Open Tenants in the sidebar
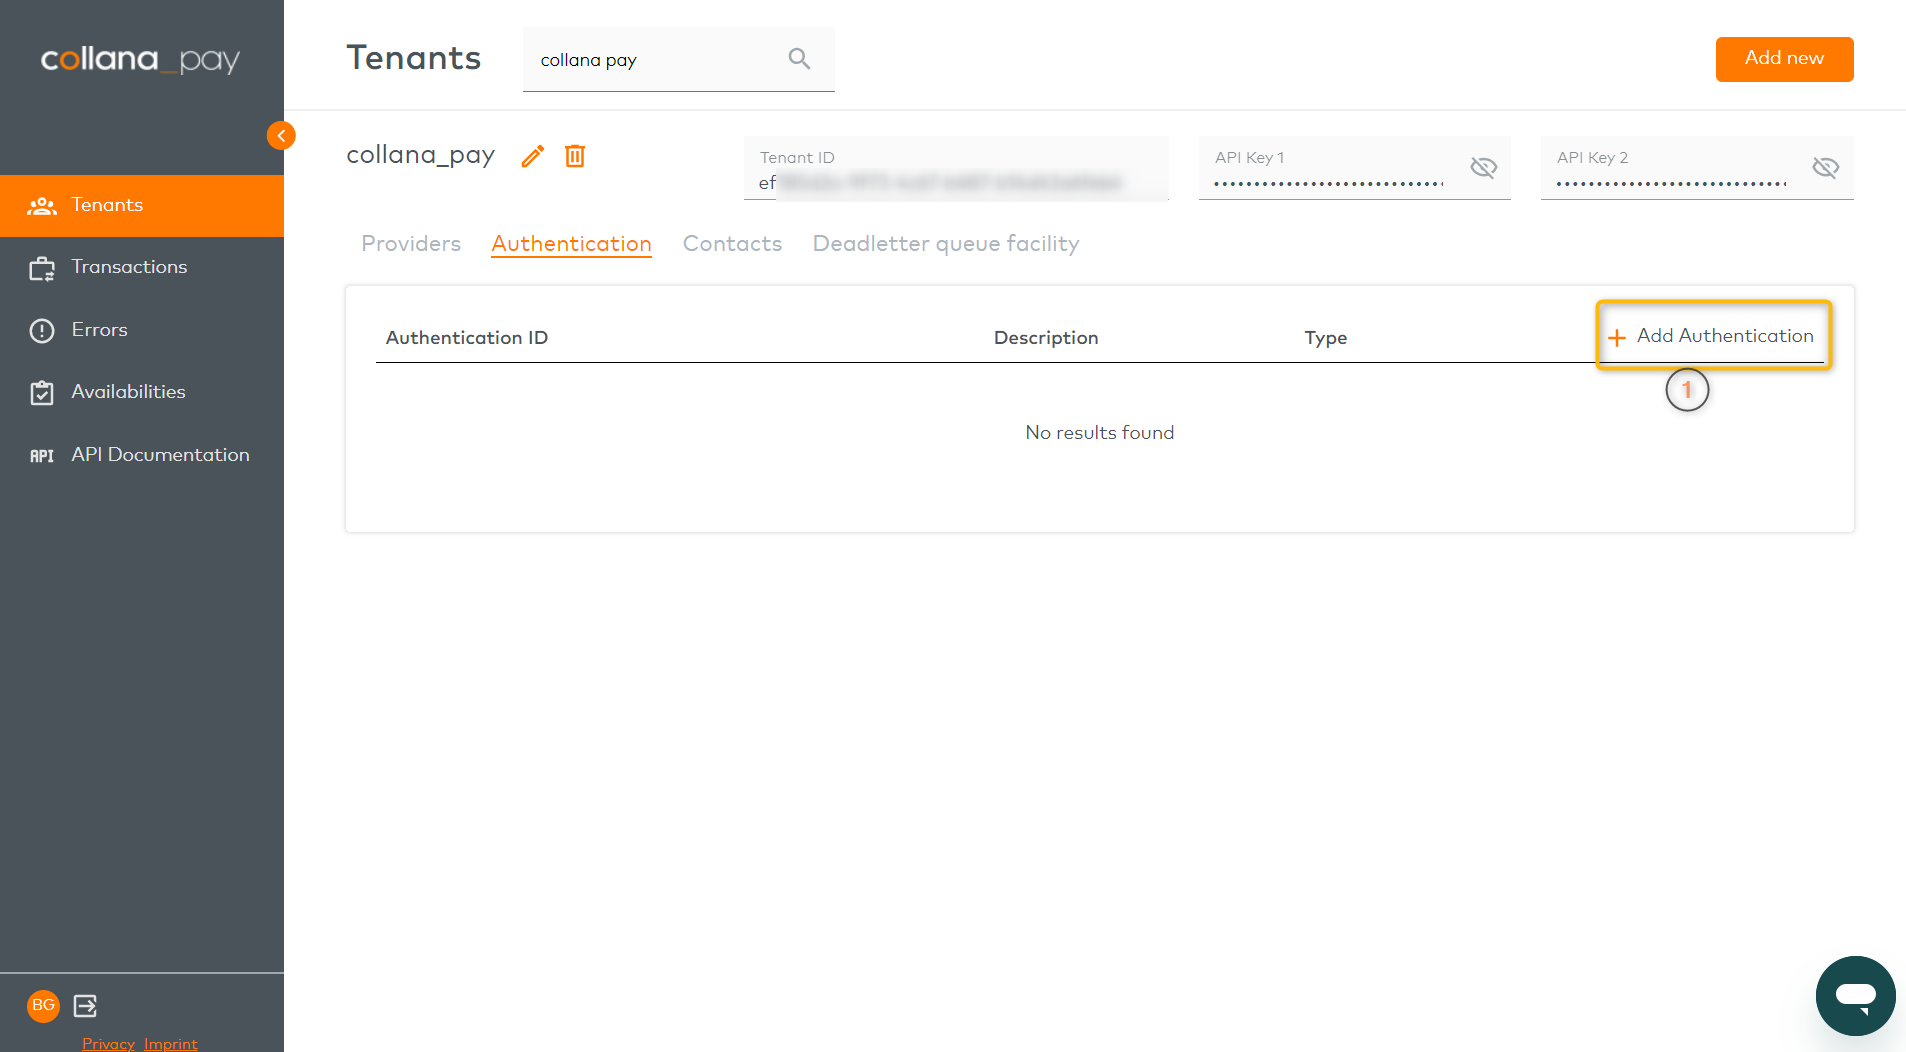 142,205
